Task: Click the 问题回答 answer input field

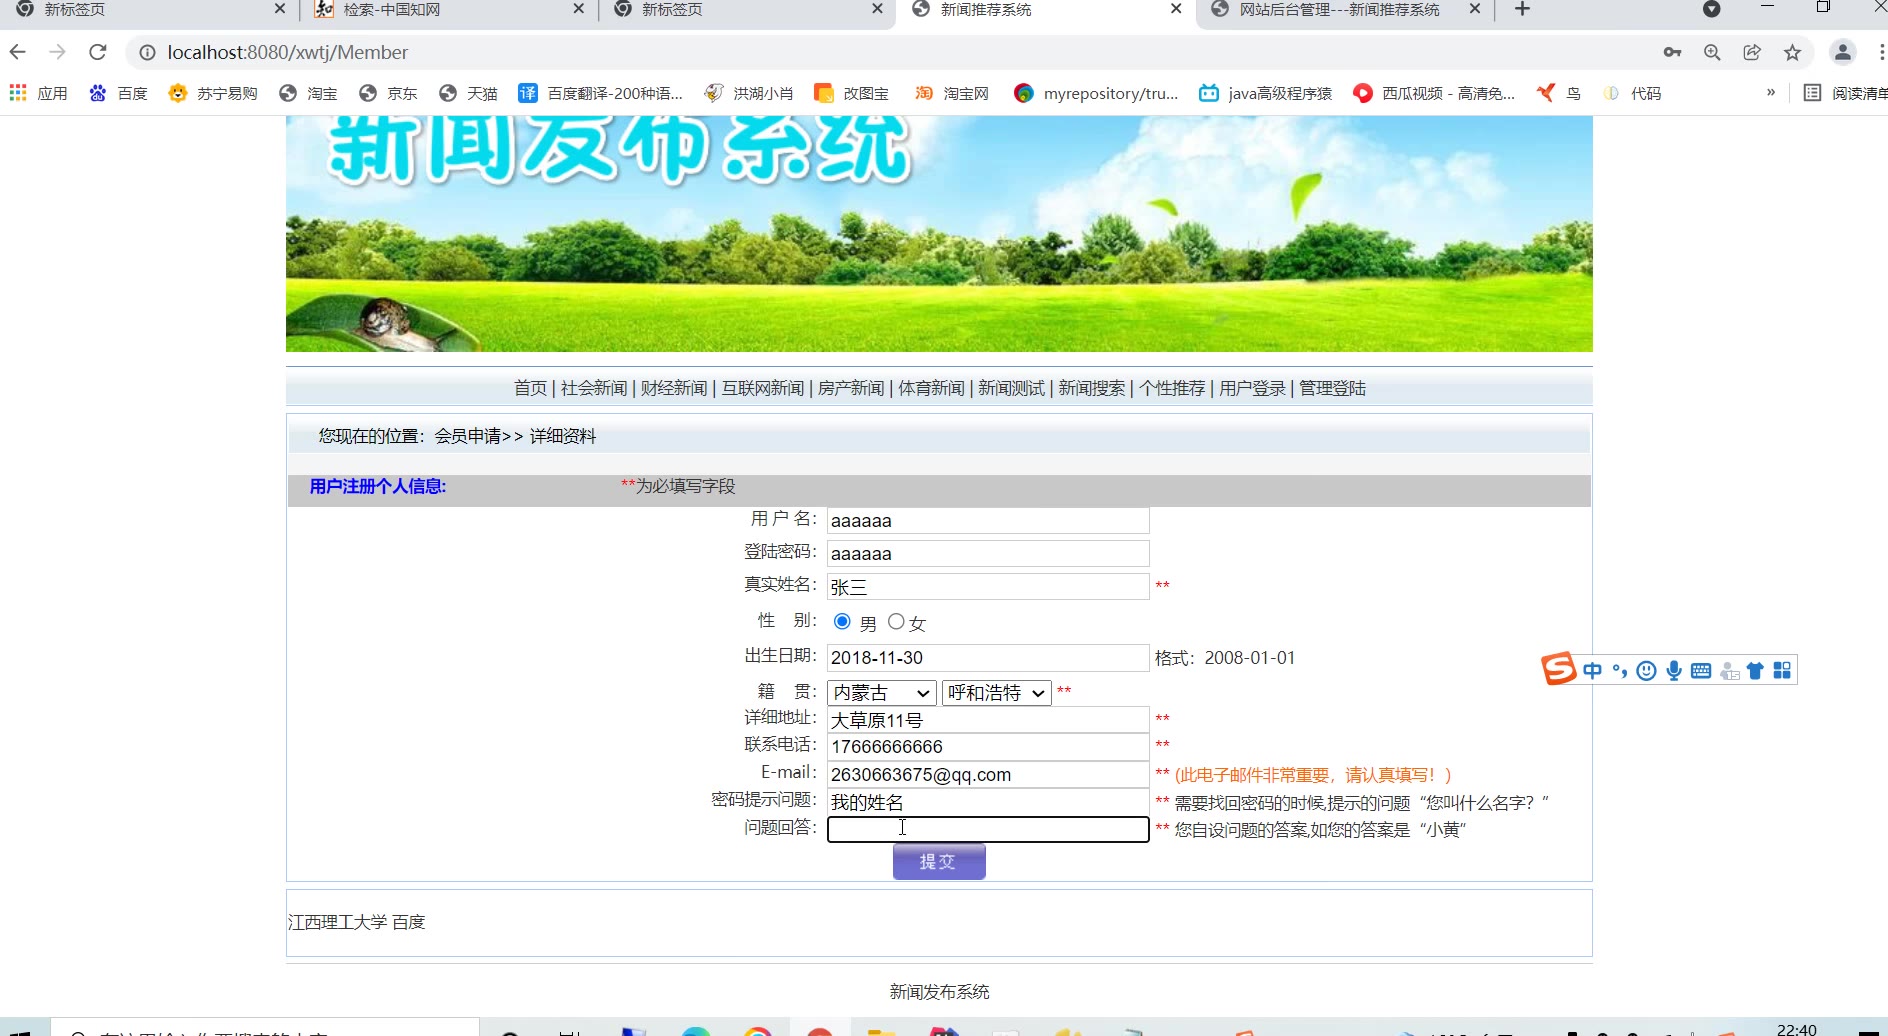Action: click(x=987, y=830)
